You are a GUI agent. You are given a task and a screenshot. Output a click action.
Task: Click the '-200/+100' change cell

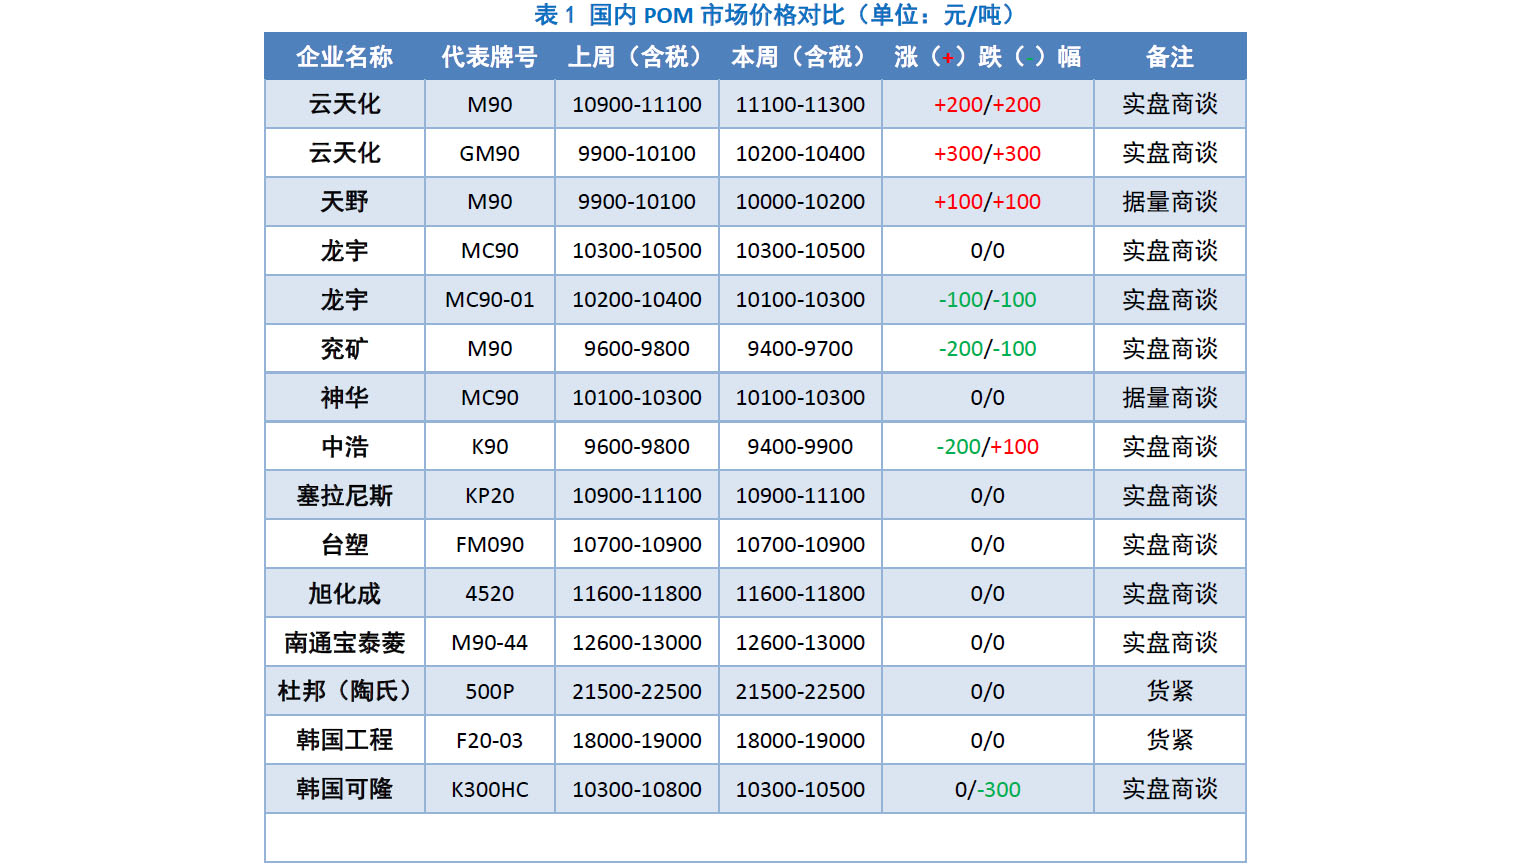point(988,447)
